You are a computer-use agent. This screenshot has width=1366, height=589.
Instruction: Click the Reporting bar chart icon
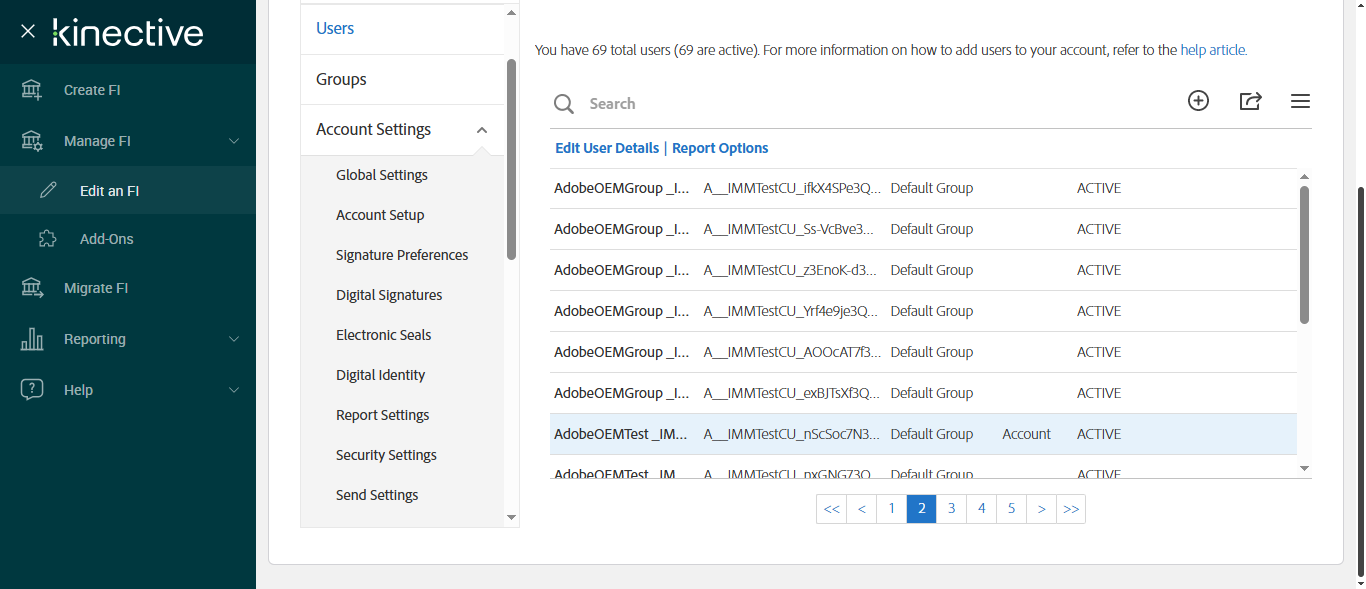(x=32, y=339)
